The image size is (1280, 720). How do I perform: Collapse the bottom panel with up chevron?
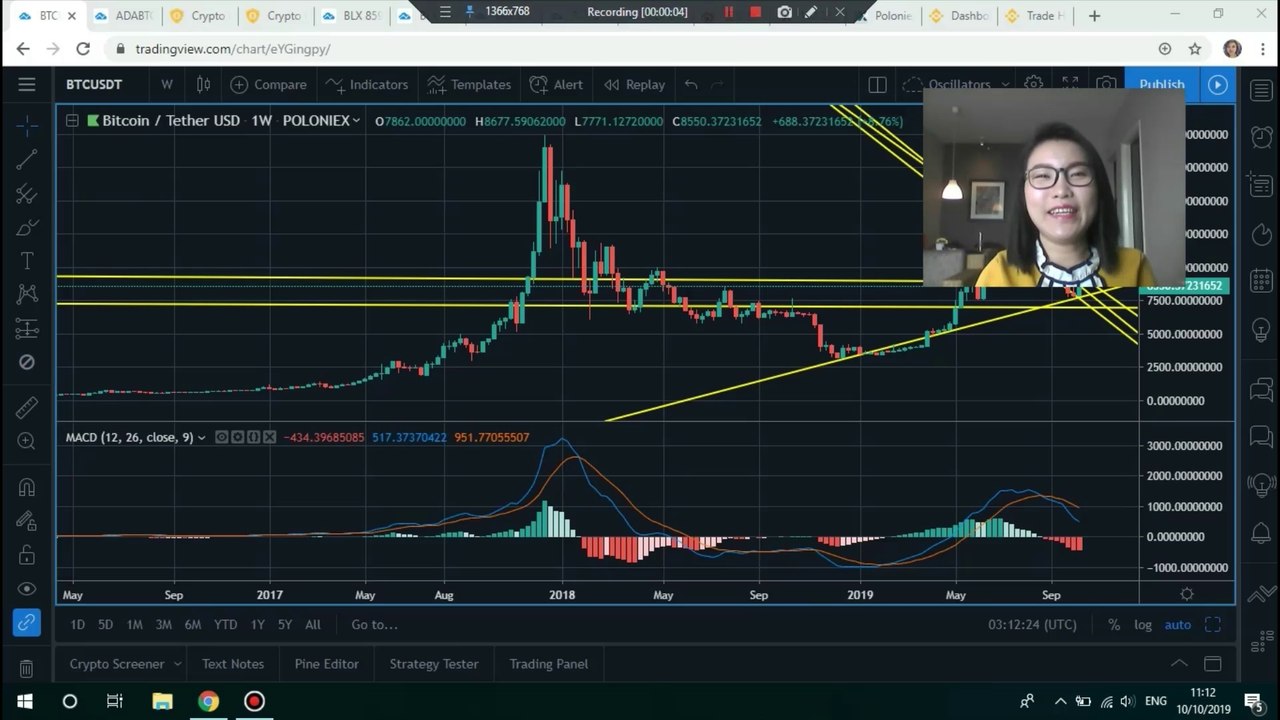point(1179,664)
